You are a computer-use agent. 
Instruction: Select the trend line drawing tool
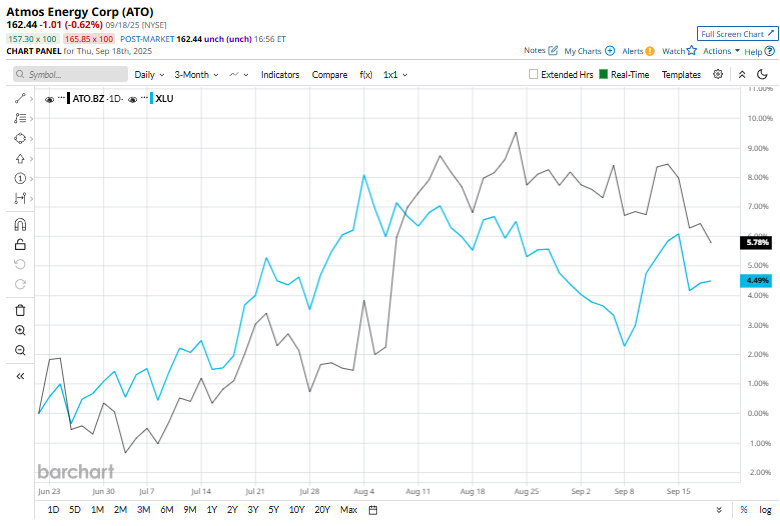20,99
